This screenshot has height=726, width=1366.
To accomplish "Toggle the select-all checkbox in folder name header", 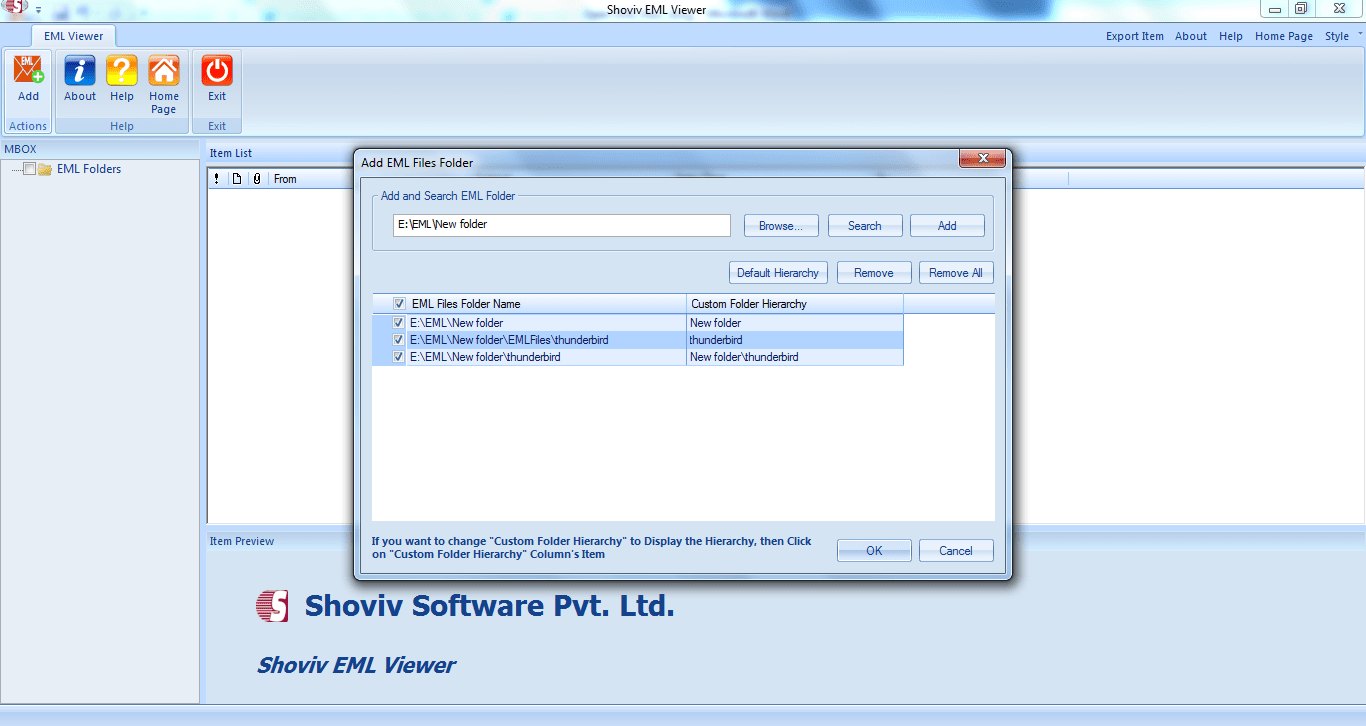I will [x=399, y=304].
